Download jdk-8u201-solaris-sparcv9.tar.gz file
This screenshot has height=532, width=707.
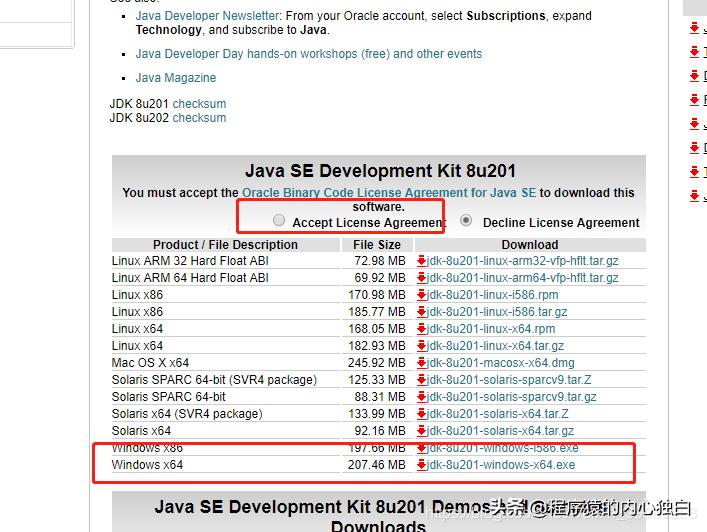(x=512, y=397)
